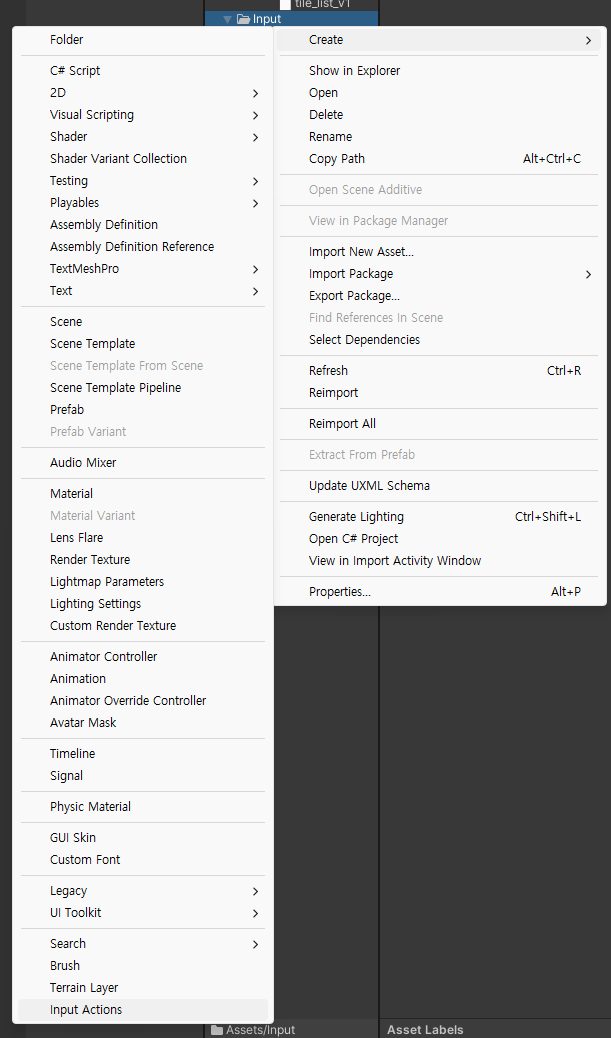611x1038 pixels.
Task: Click Generate Lighting
Action: tap(439, 516)
